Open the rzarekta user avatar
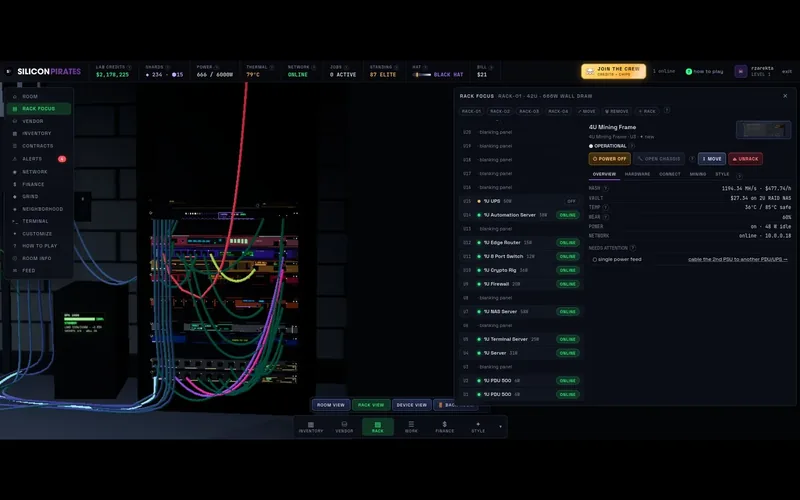 (x=741, y=71)
